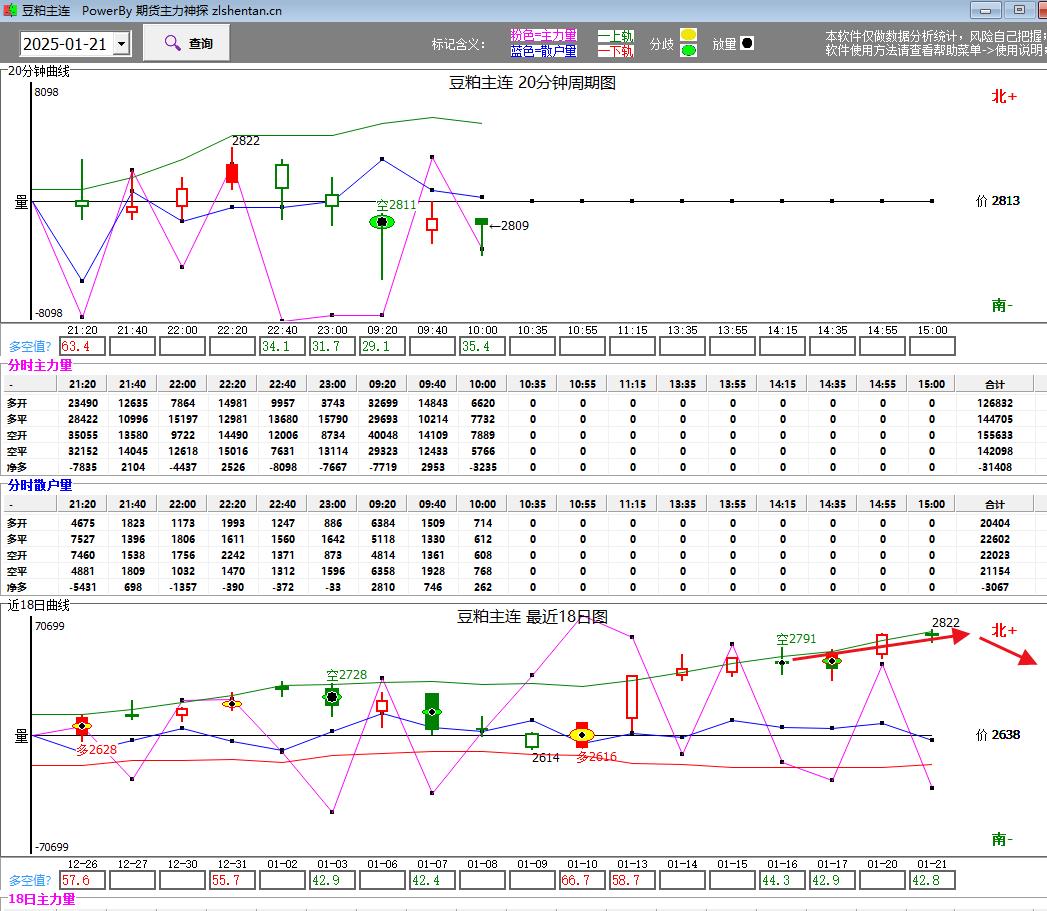This screenshot has height=911, width=1047.
Task: Click the black 放量 legend marker
Action: point(747,44)
